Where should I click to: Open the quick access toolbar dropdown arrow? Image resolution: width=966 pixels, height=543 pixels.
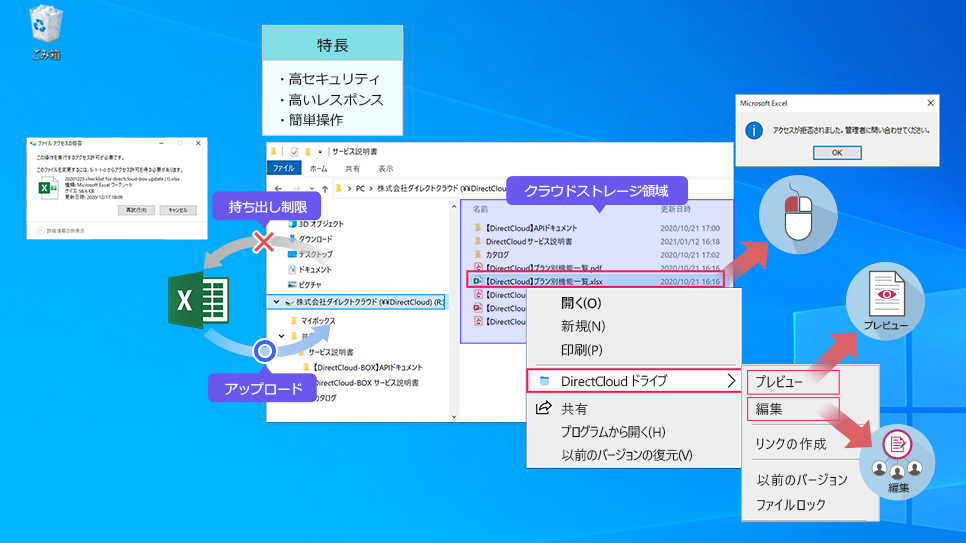tap(320, 152)
